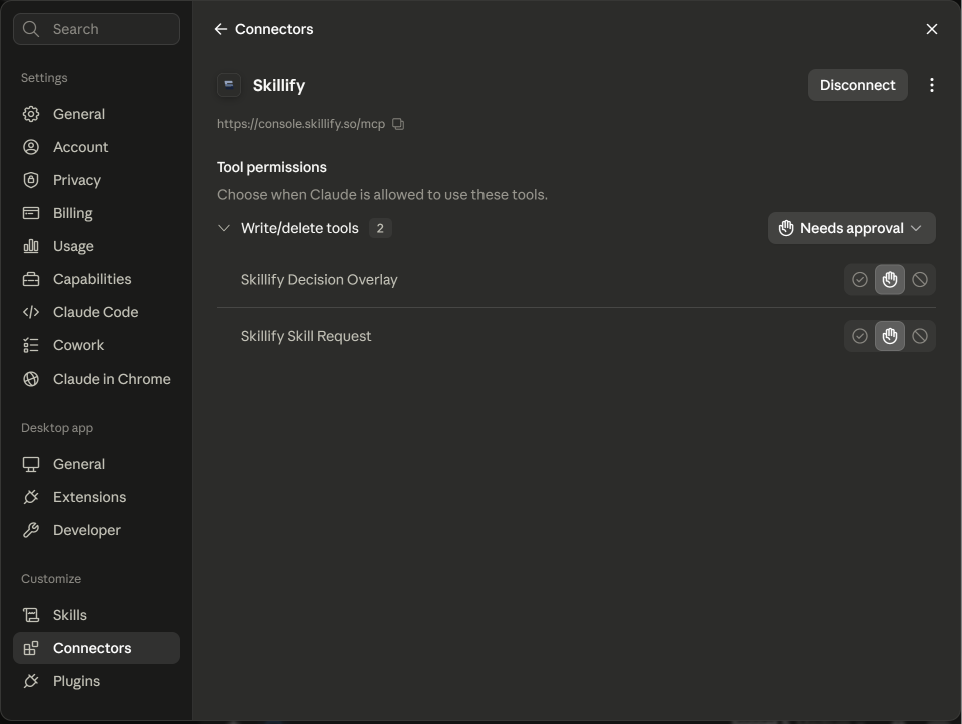Click the console.skillify.so/mcp URL text
Image resolution: width=962 pixels, height=724 pixels.
(x=301, y=124)
